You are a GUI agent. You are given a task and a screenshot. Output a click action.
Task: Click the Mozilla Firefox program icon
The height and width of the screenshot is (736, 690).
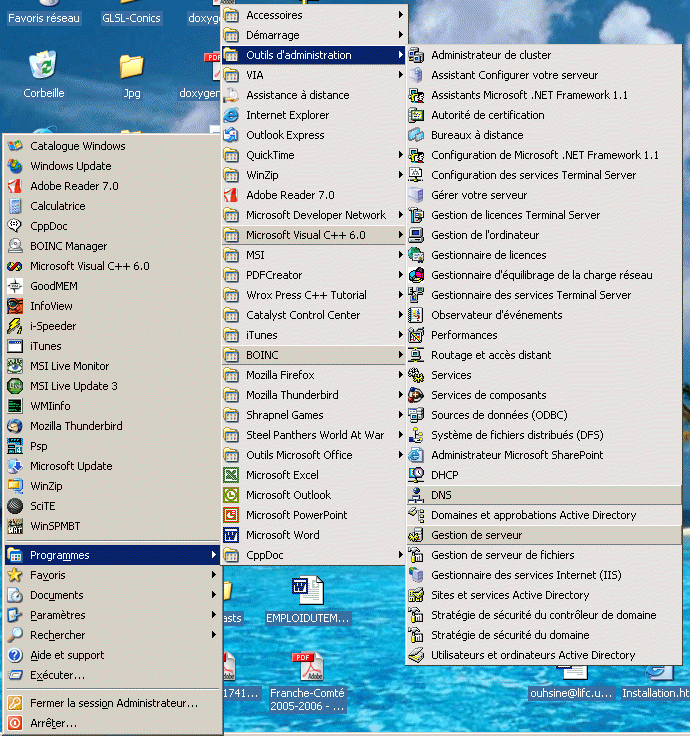click(x=232, y=375)
